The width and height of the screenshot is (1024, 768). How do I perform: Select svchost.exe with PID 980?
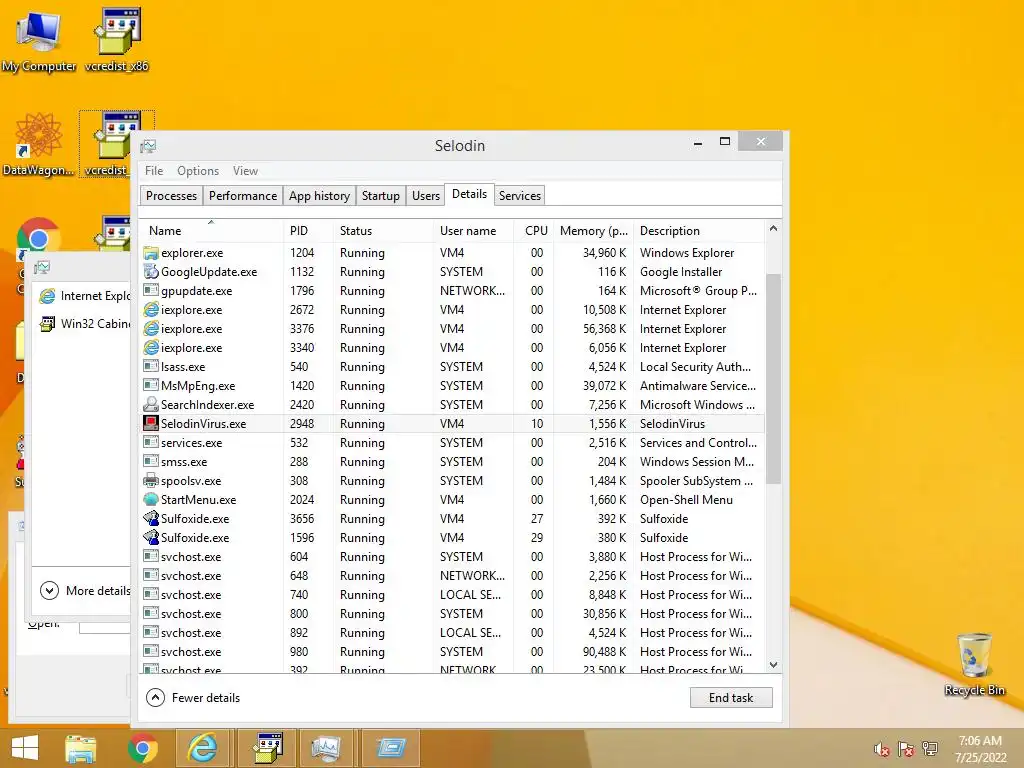coord(452,652)
